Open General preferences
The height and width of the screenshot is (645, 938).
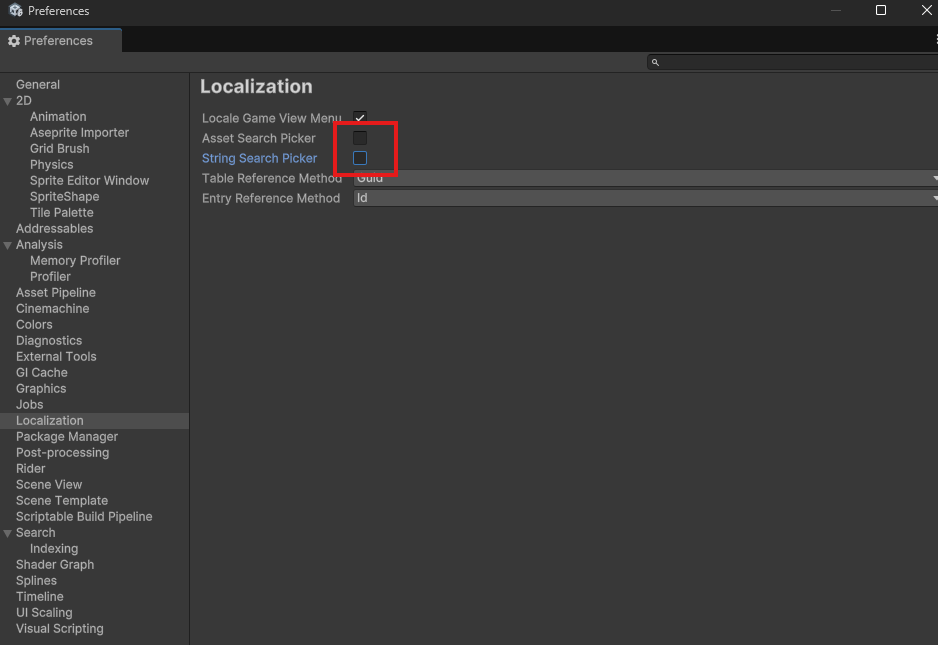point(38,84)
